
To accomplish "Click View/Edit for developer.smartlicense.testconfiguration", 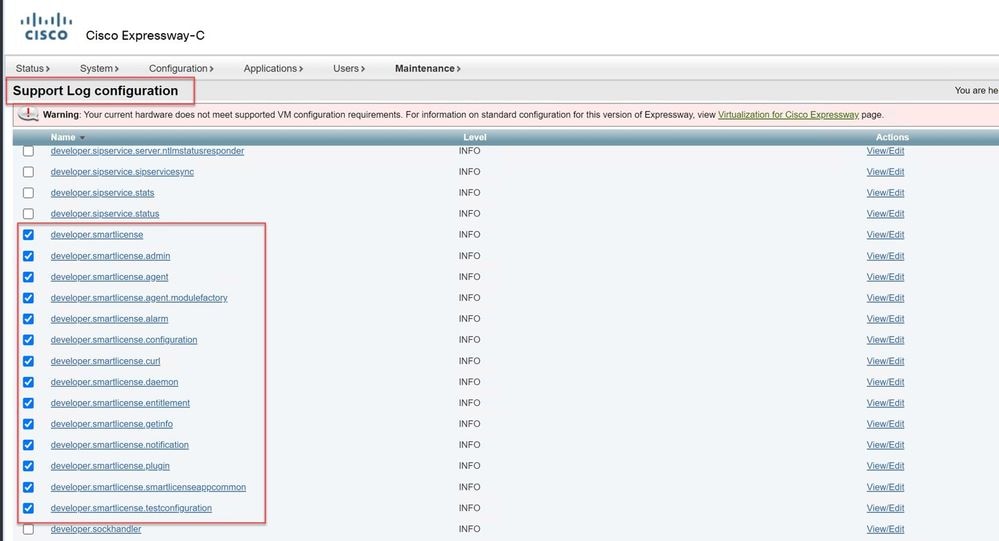I will tap(885, 508).
